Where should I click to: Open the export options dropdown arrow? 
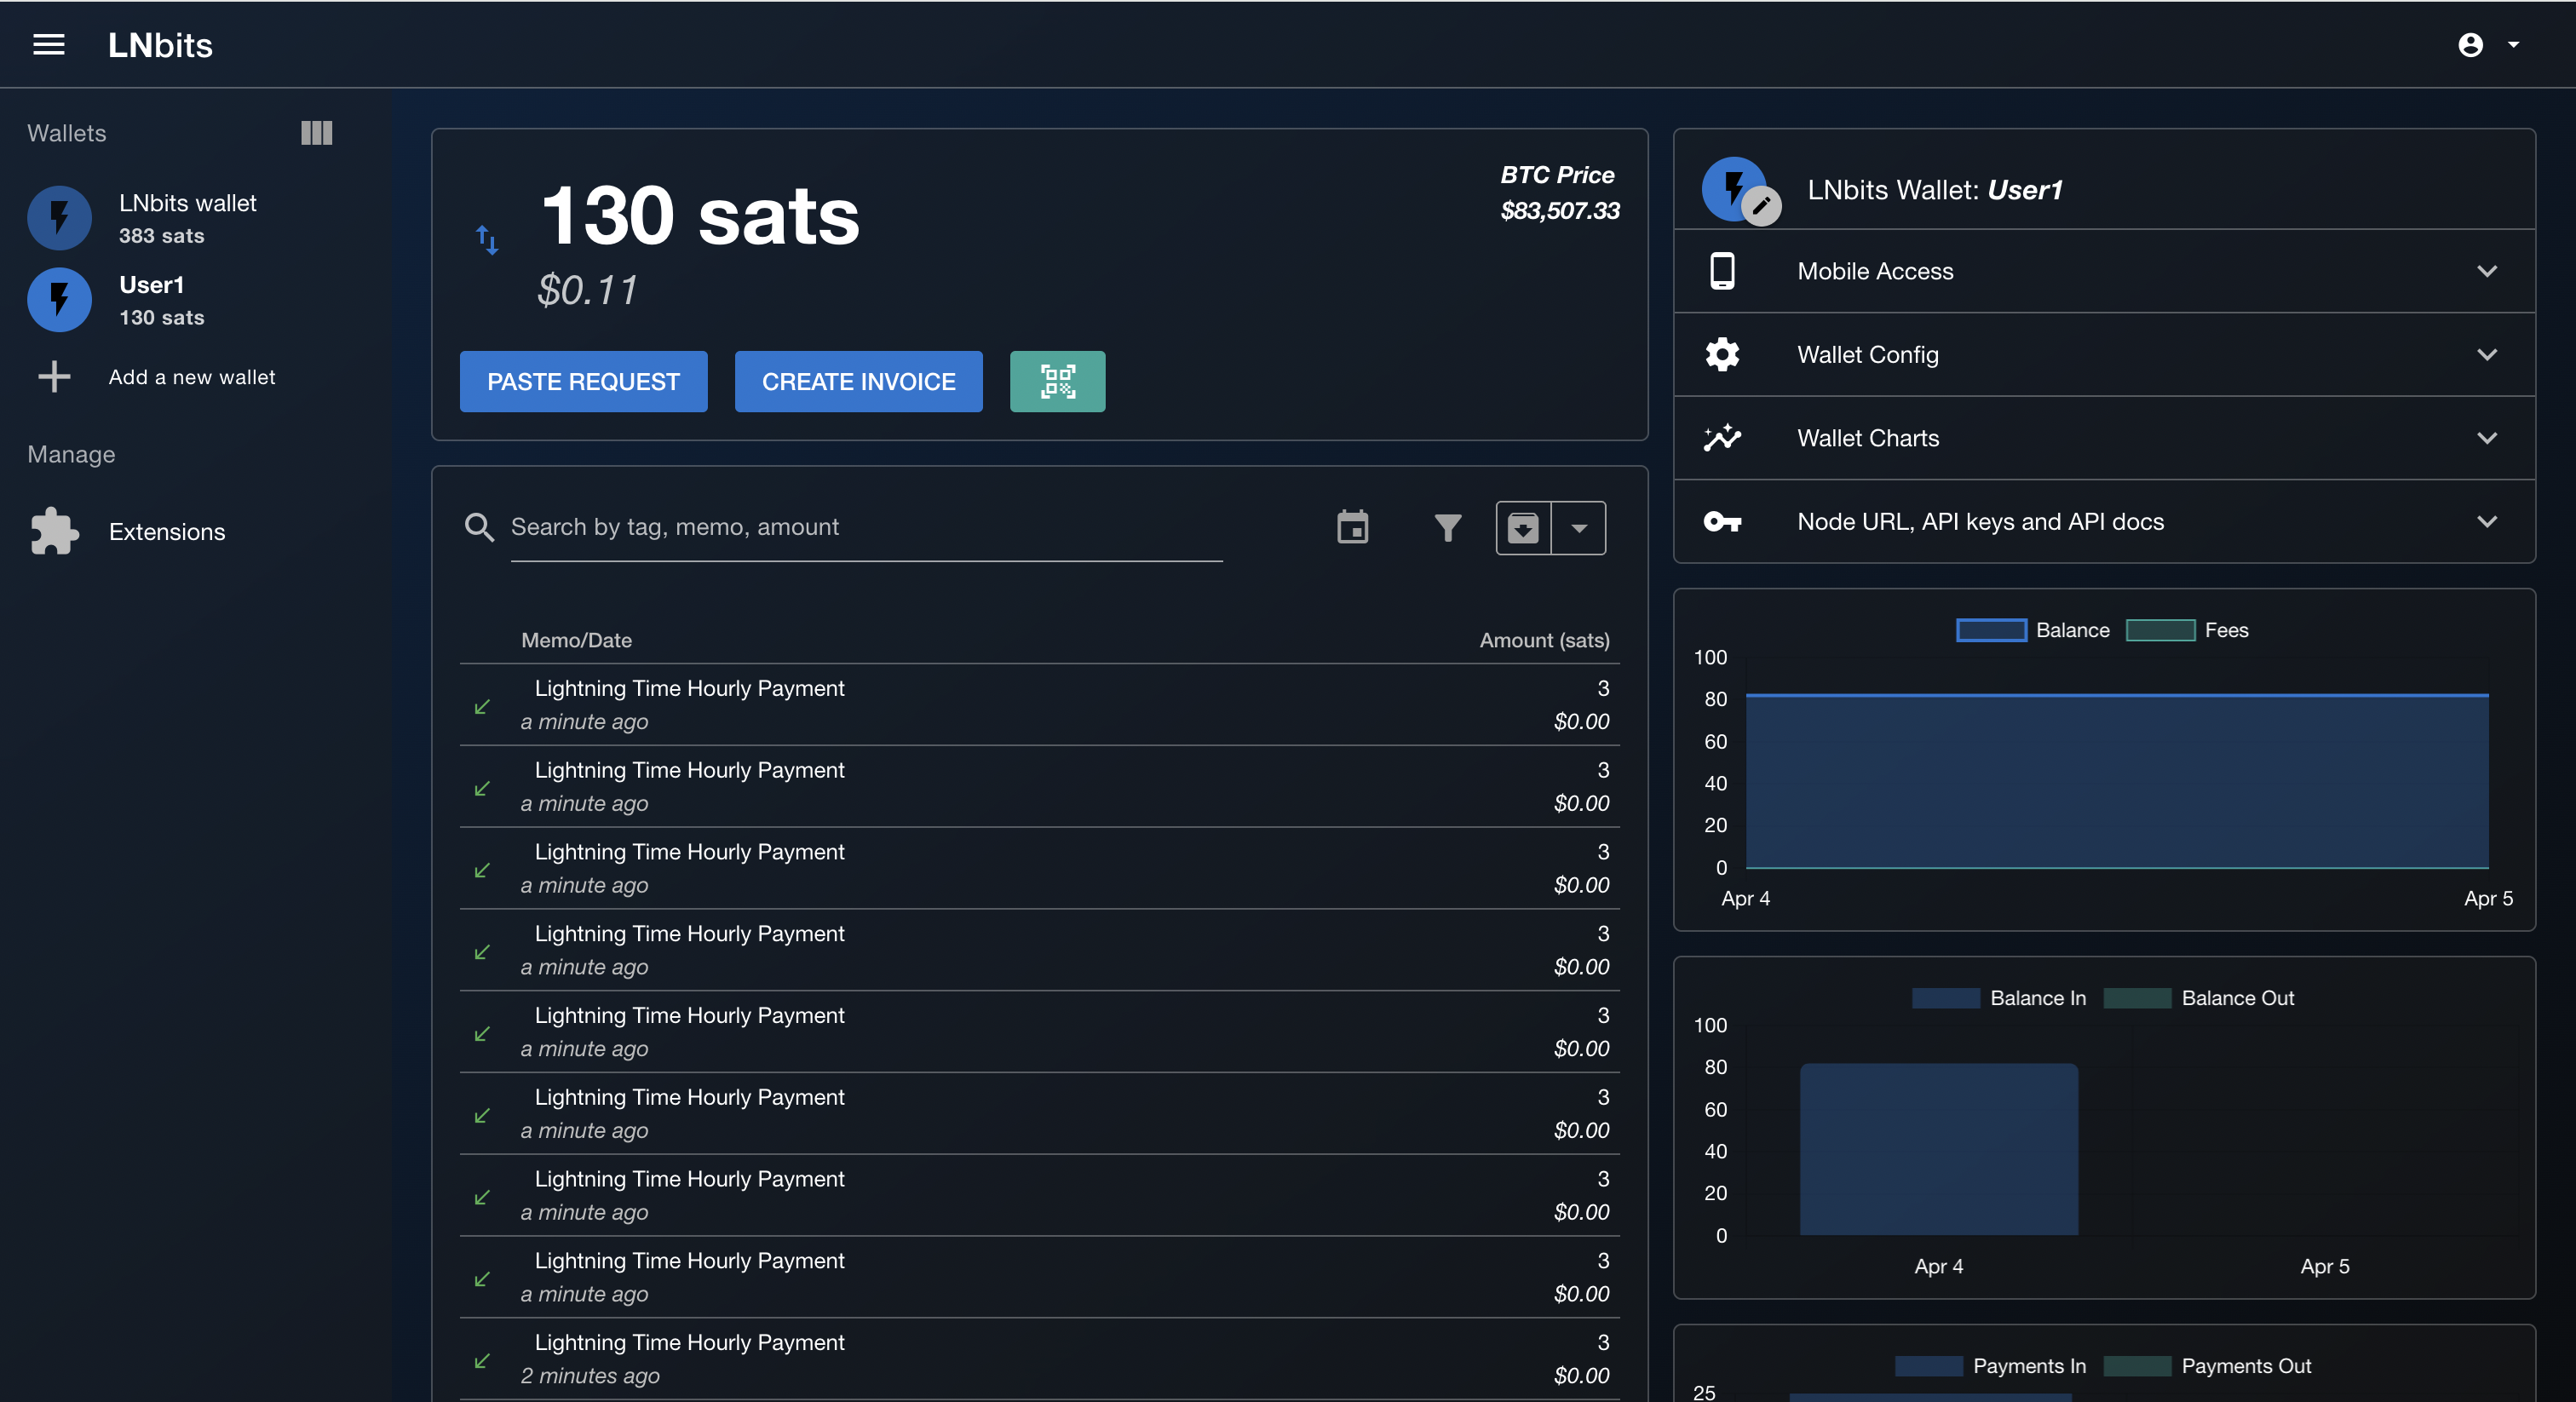(x=1579, y=527)
